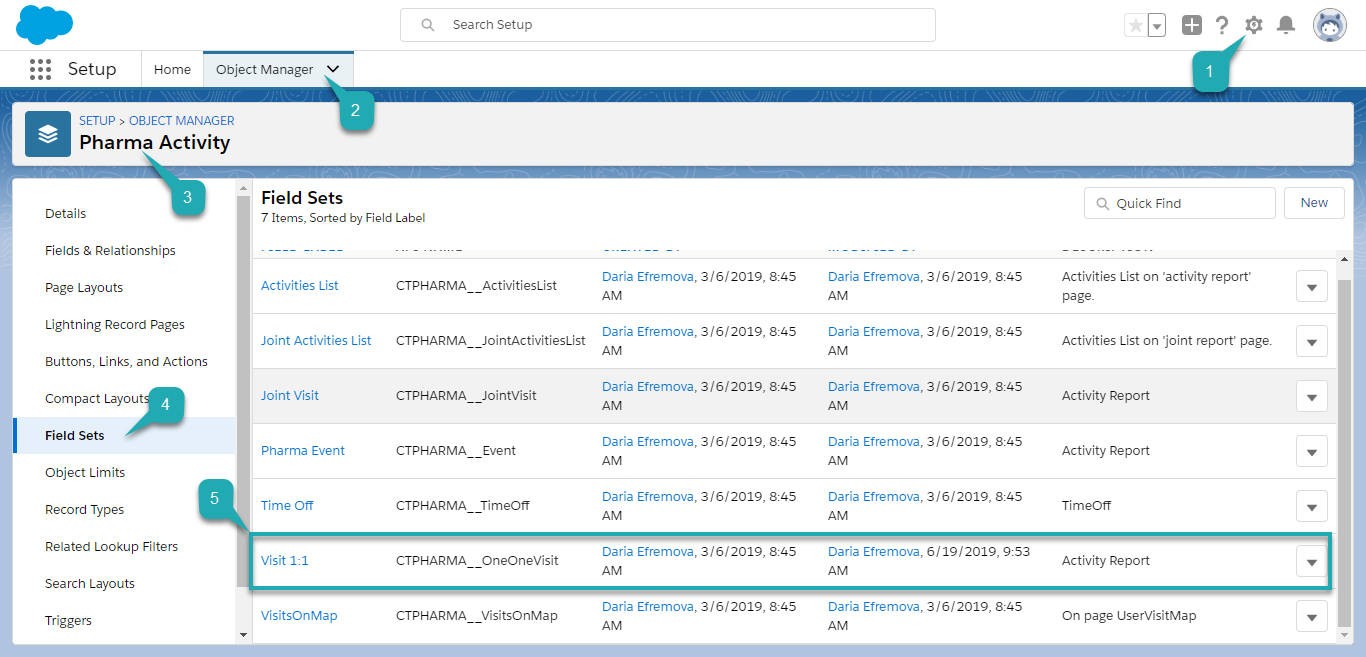Open the global actions plus icon
Screen dimensions: 1366x657
(x=1191, y=26)
